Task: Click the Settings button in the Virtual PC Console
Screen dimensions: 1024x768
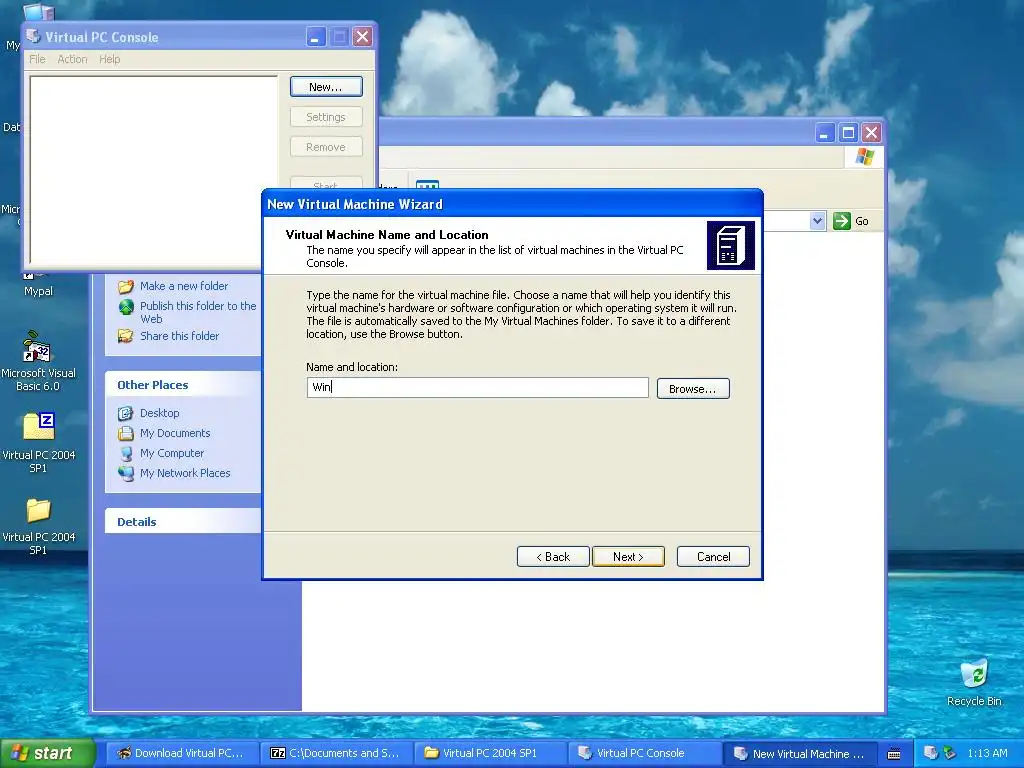Action: click(x=326, y=117)
